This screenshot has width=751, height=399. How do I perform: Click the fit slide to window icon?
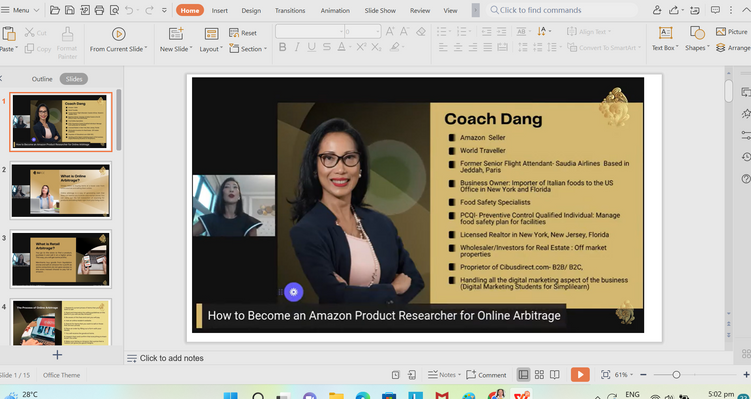[x=605, y=375]
